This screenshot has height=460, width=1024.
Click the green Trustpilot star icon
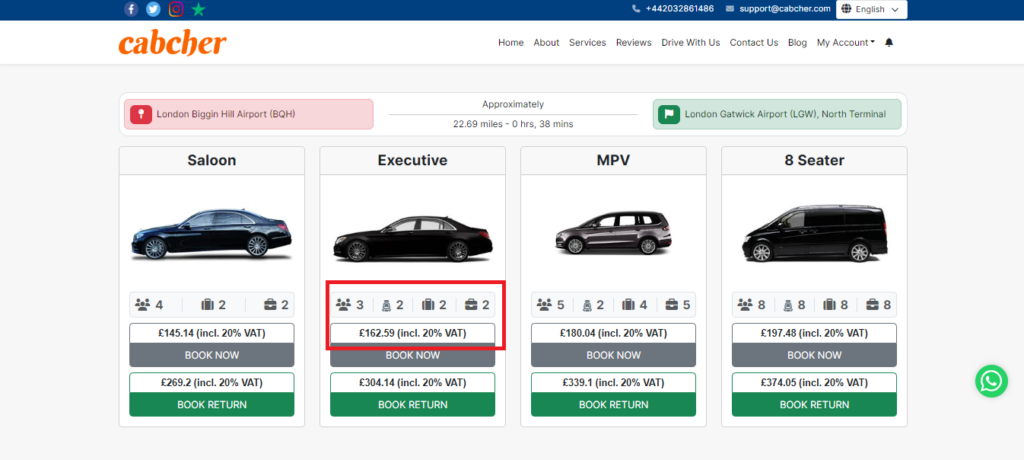(199, 9)
